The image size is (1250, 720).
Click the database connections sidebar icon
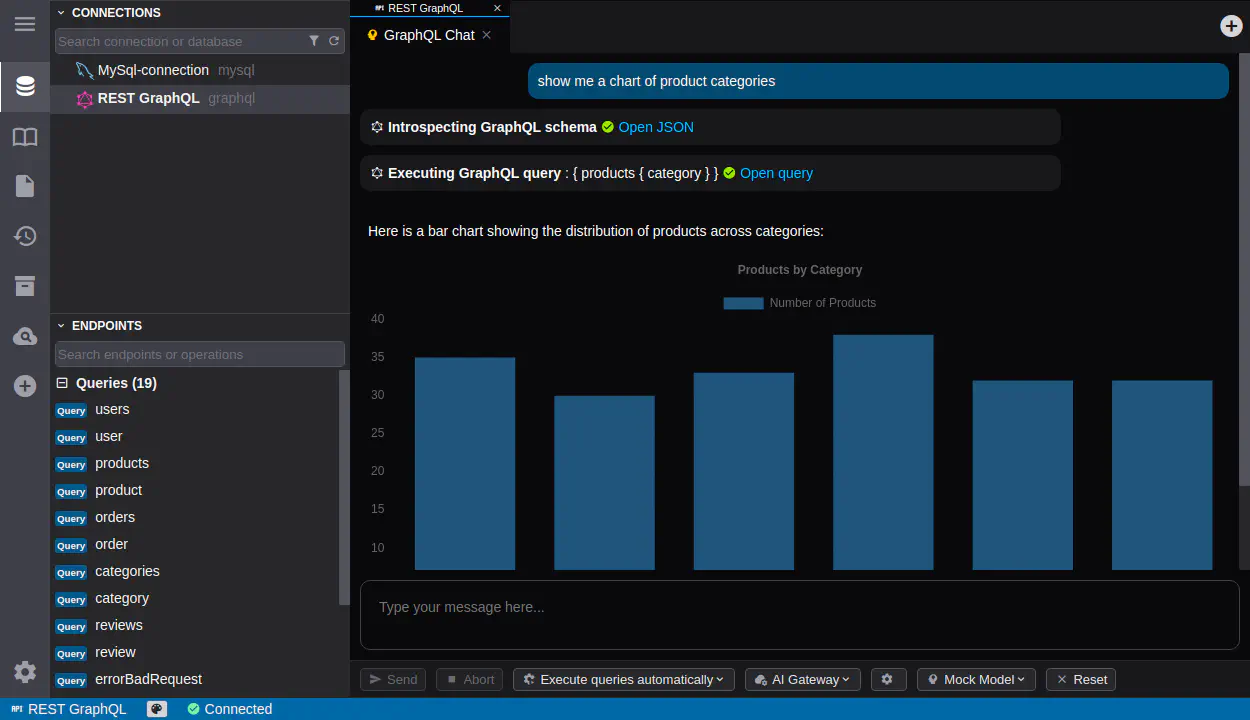[x=25, y=87]
